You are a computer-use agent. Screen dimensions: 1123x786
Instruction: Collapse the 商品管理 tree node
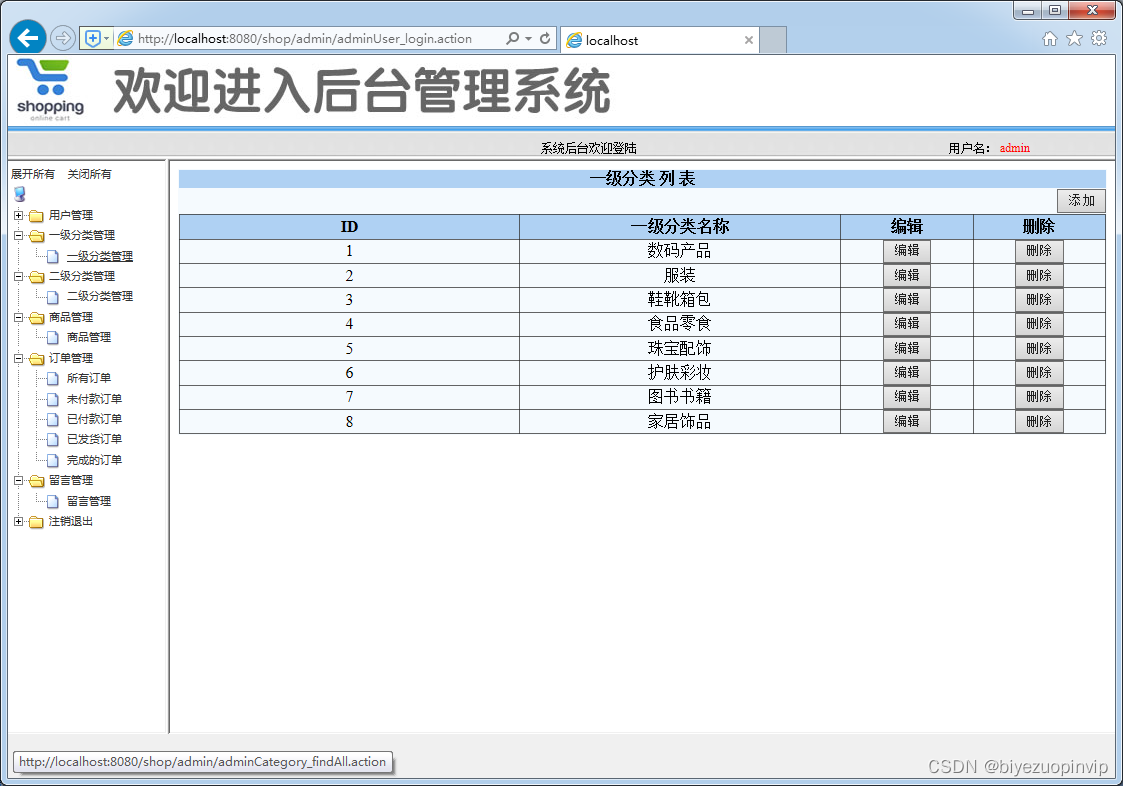click(19, 317)
